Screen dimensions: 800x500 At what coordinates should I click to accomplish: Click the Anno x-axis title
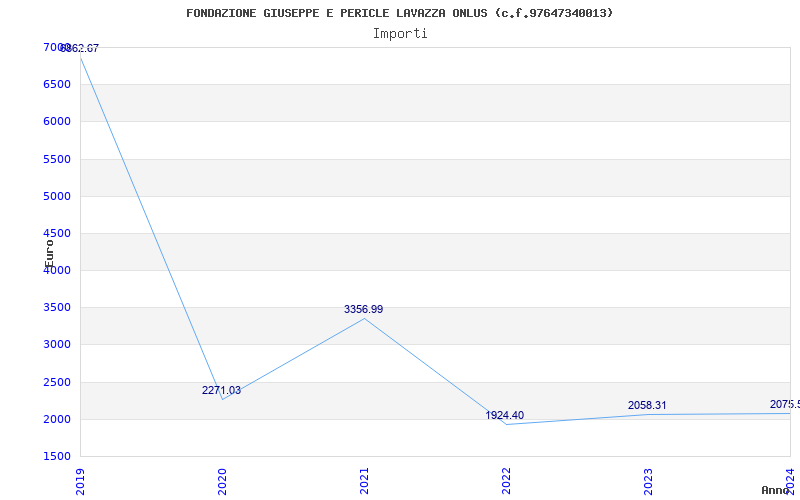(x=776, y=490)
